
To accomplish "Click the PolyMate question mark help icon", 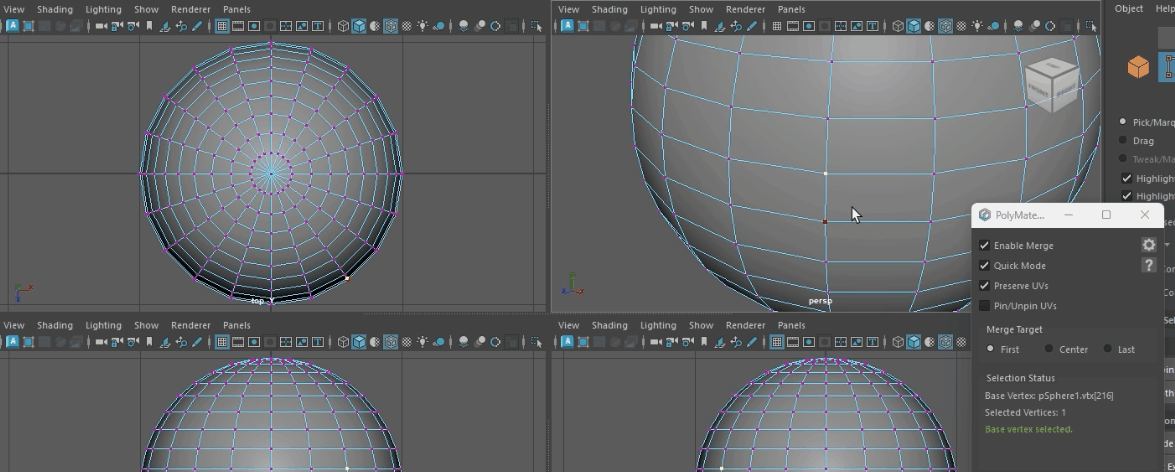I will [1148, 265].
